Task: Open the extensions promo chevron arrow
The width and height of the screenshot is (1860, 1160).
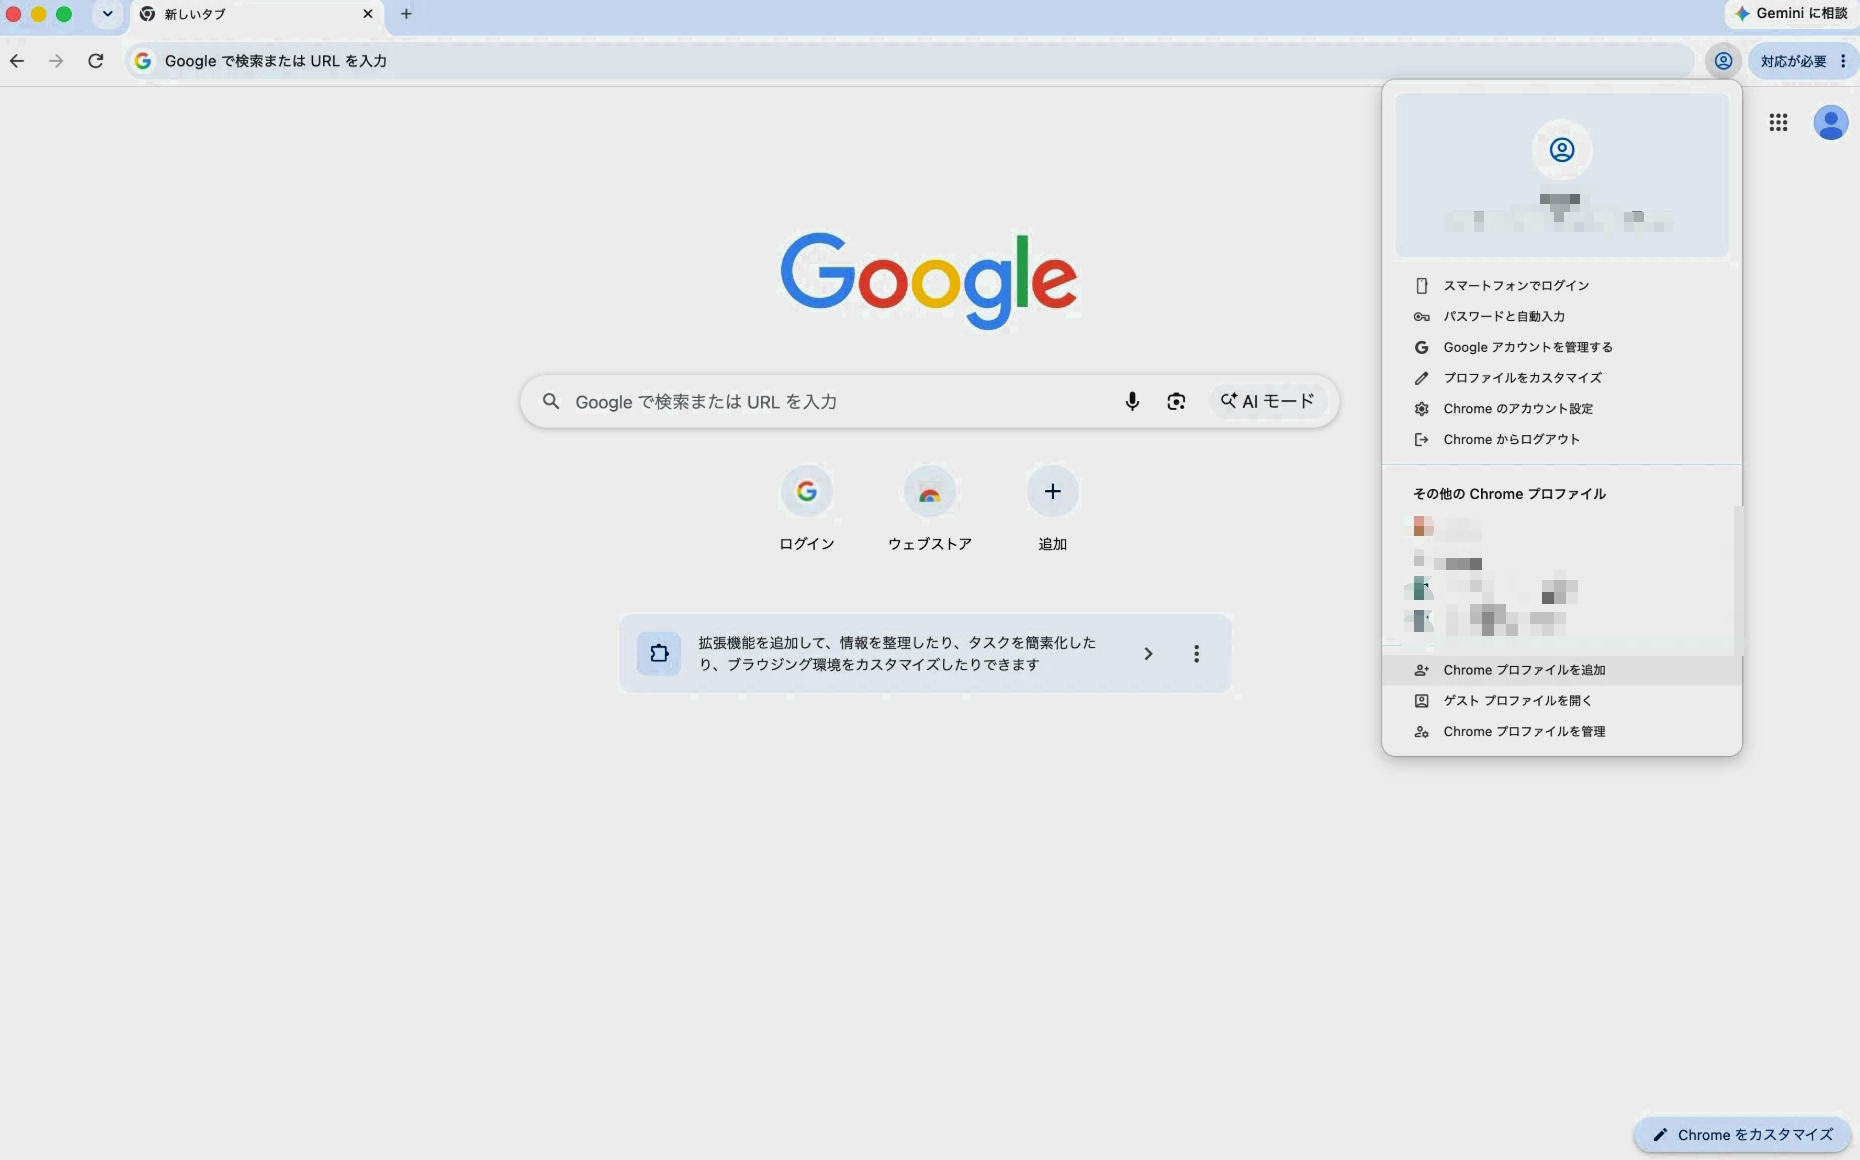Action: click(1148, 653)
